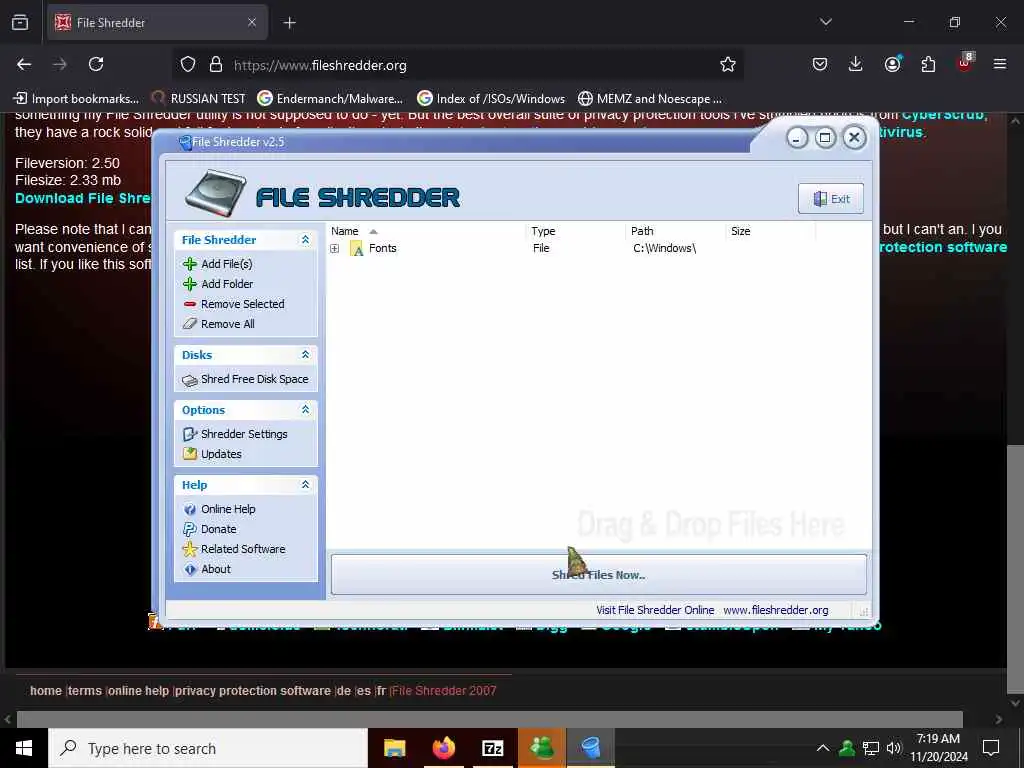
Task: Click the Donate PayPal icon
Action: pos(190,529)
